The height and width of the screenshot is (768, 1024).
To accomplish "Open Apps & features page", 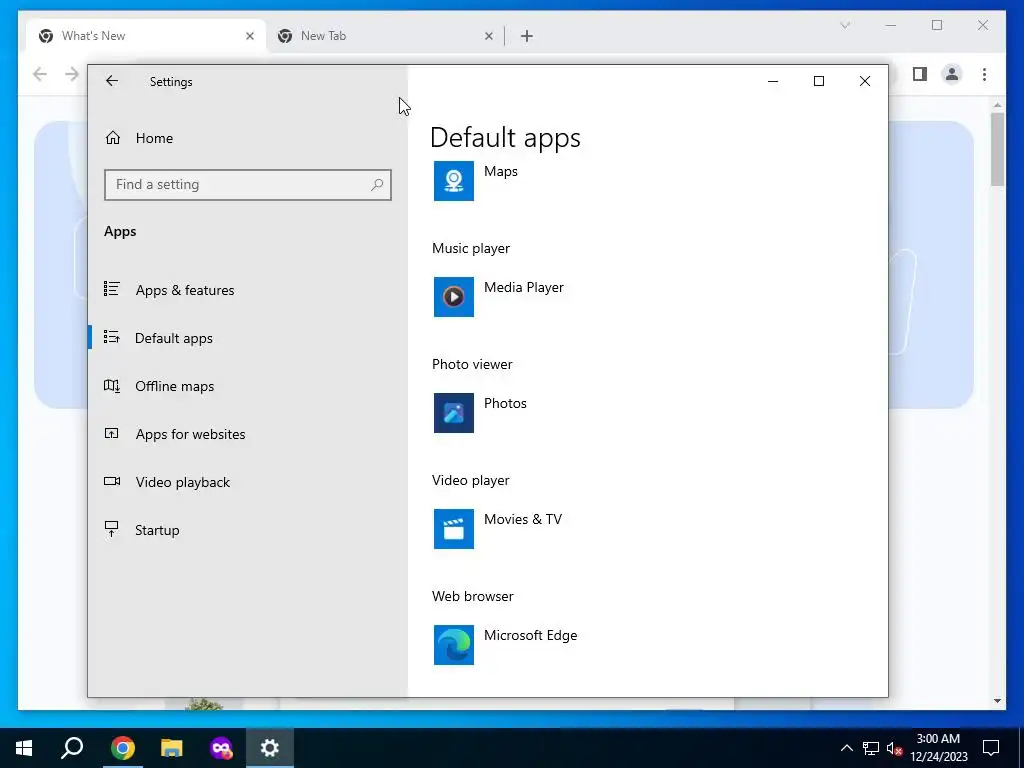I will coord(185,290).
